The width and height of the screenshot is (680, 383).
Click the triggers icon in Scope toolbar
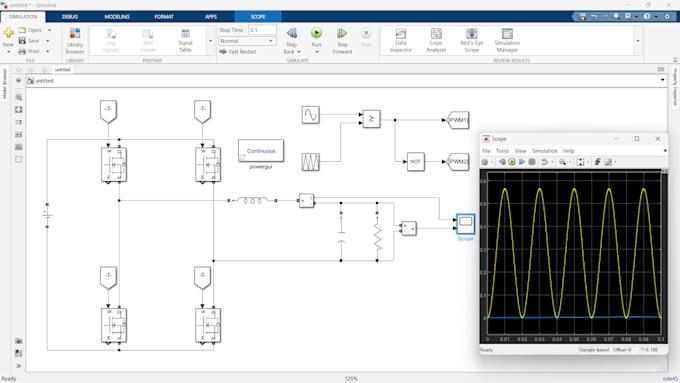(x=597, y=162)
